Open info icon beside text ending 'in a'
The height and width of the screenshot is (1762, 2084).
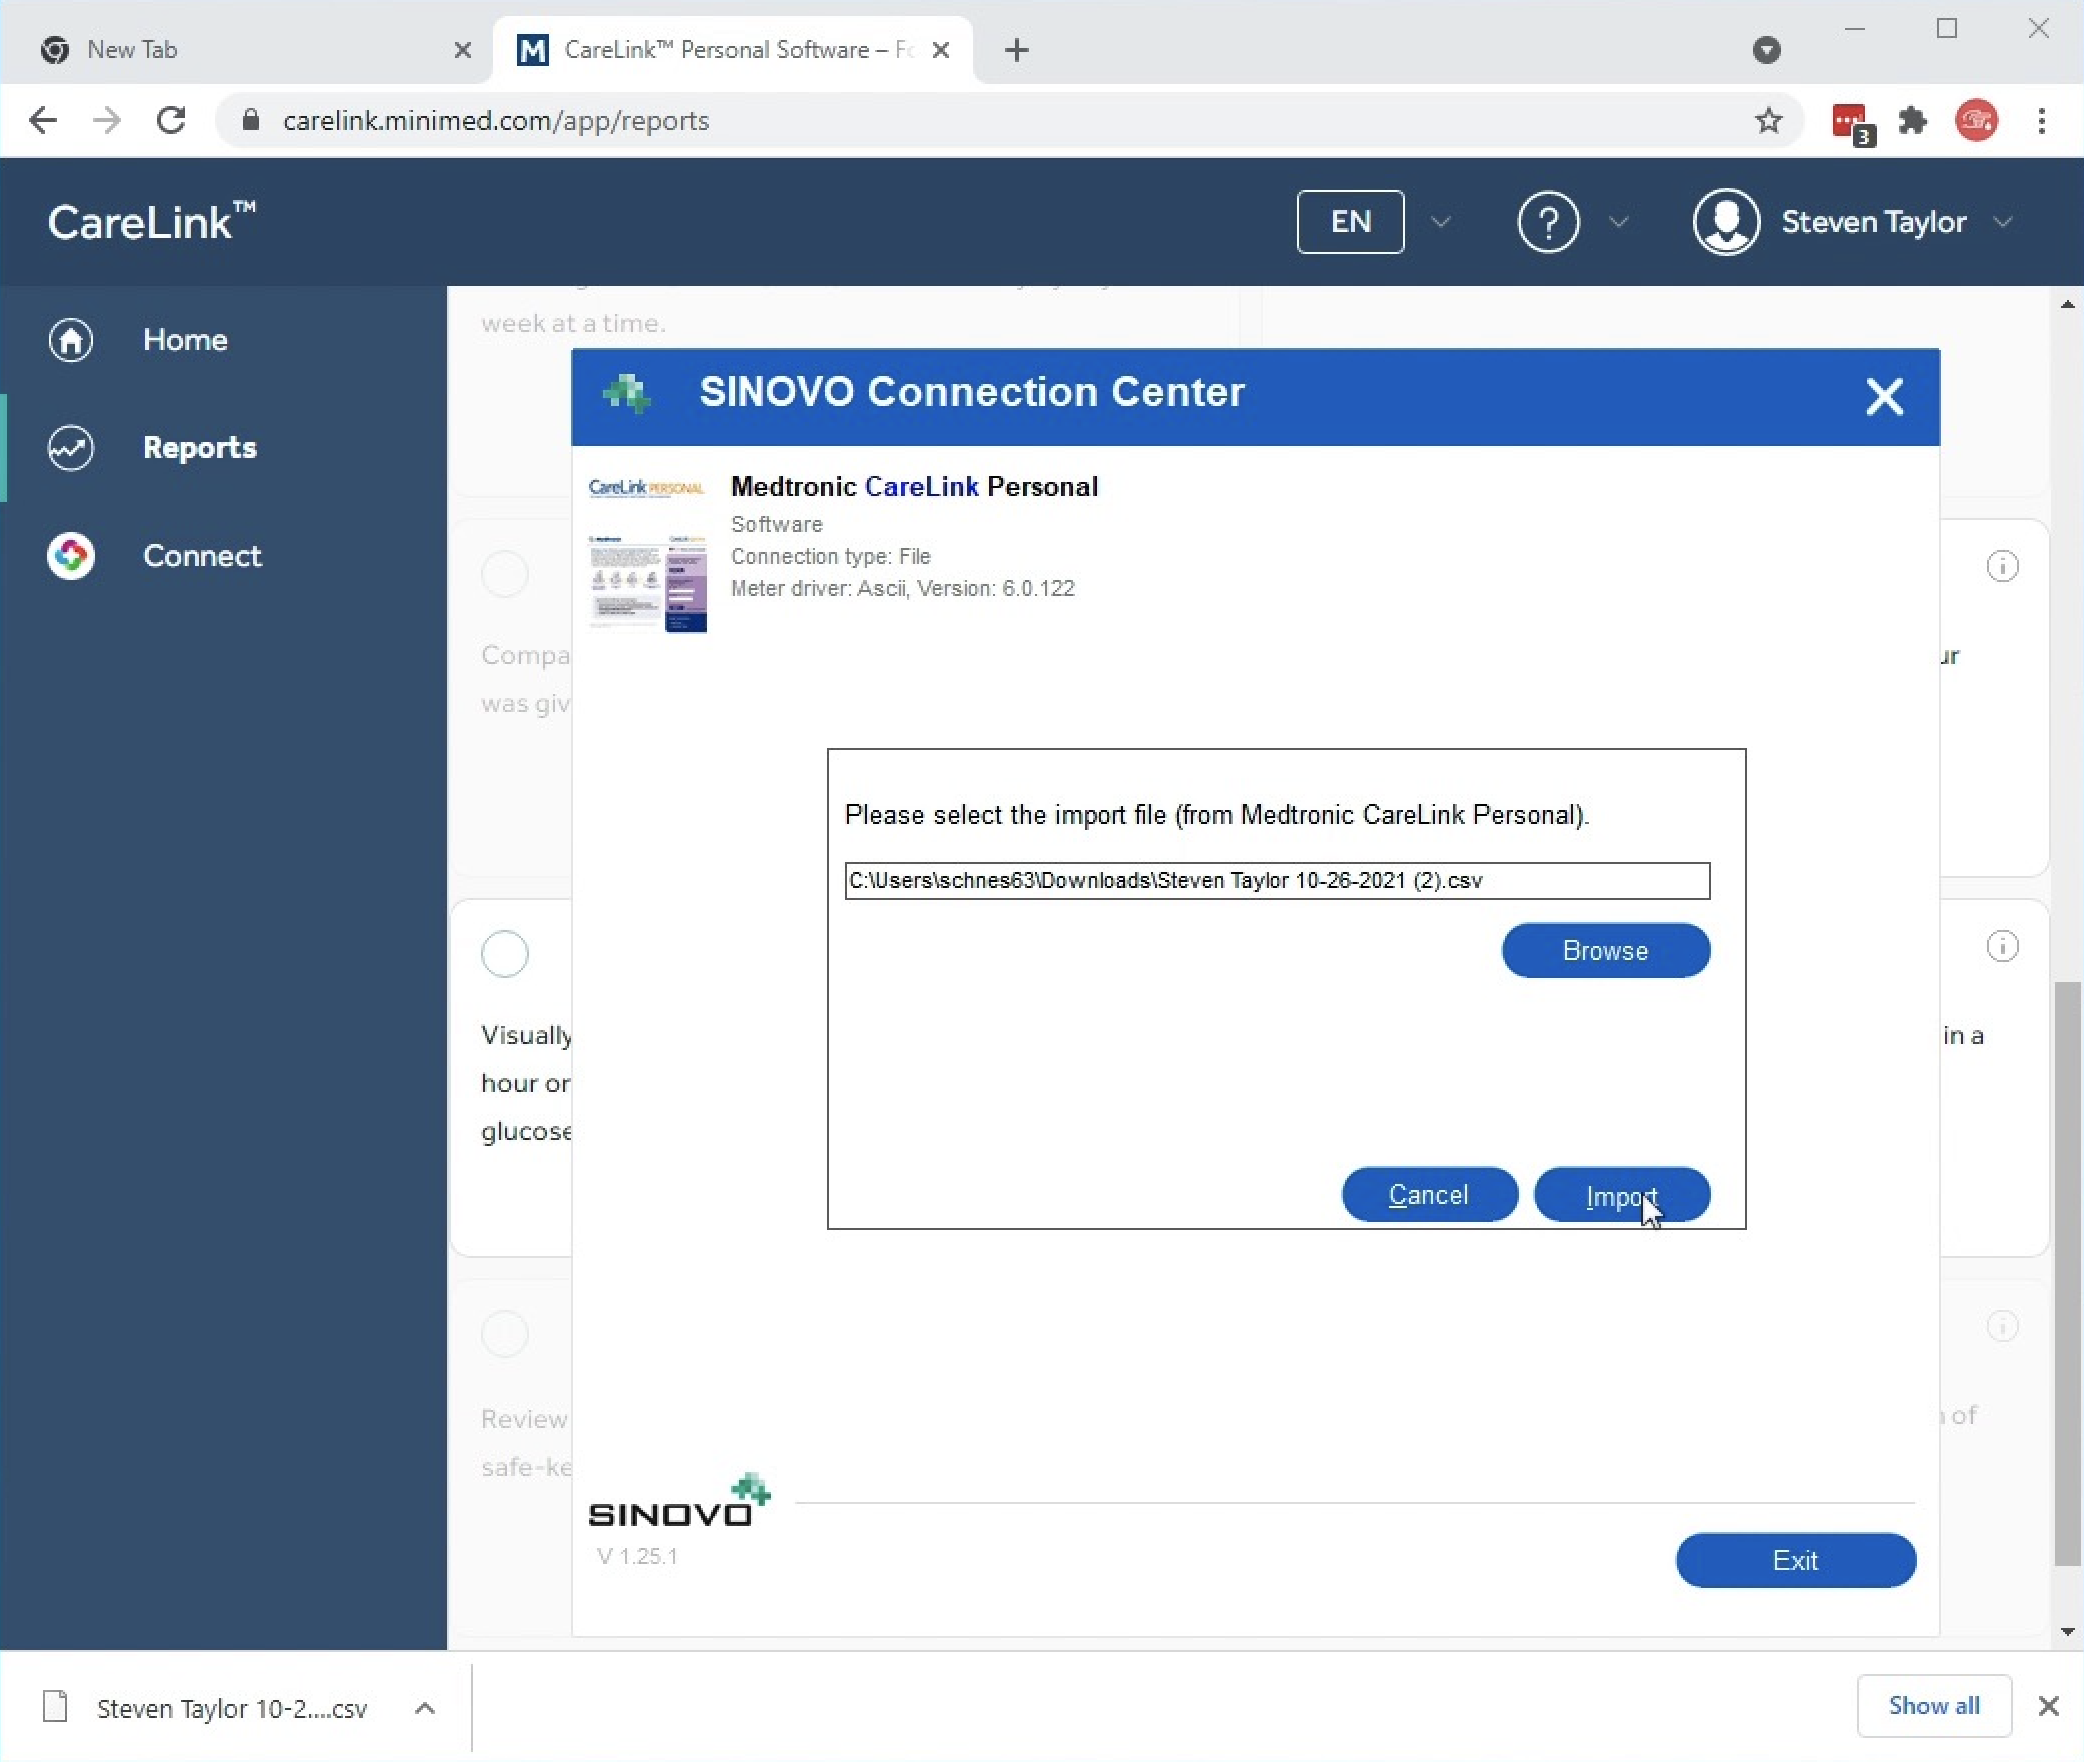pos(2002,946)
